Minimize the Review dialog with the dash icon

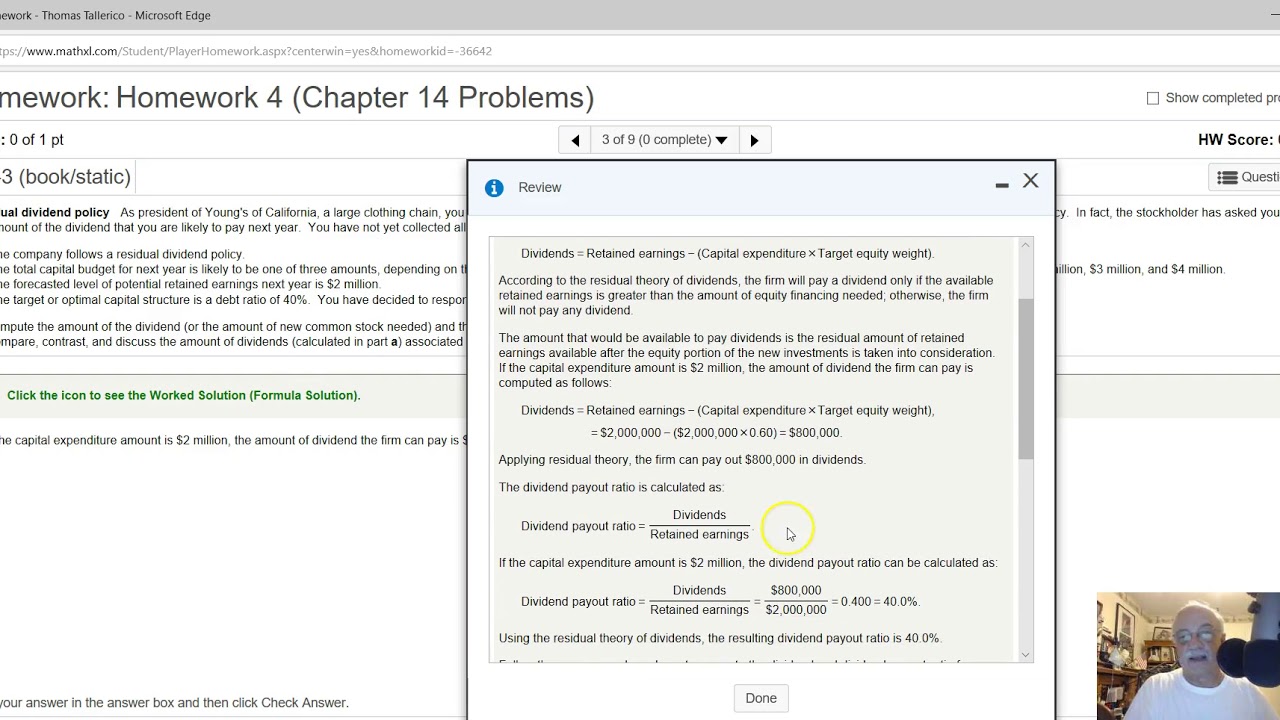click(1002, 185)
